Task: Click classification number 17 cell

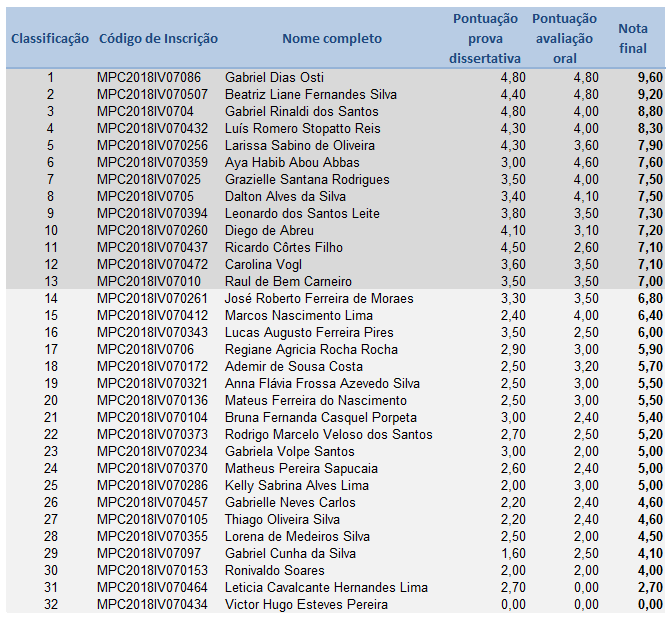Action: pyautogui.click(x=50, y=349)
